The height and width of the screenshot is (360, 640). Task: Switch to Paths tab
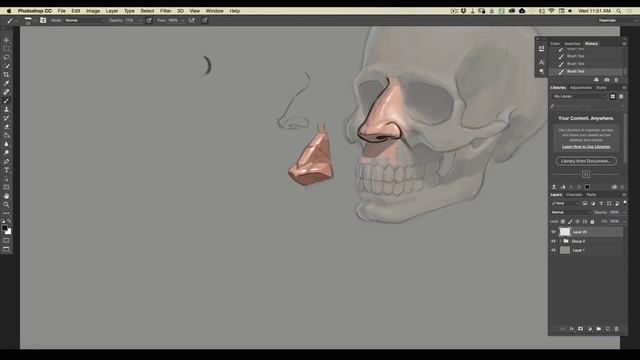(x=591, y=195)
